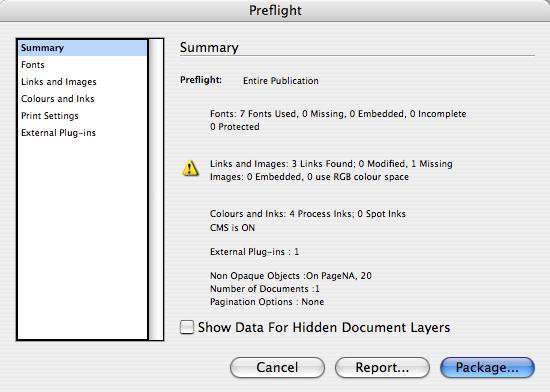
Task: Click the Report... button
Action: [382, 367]
